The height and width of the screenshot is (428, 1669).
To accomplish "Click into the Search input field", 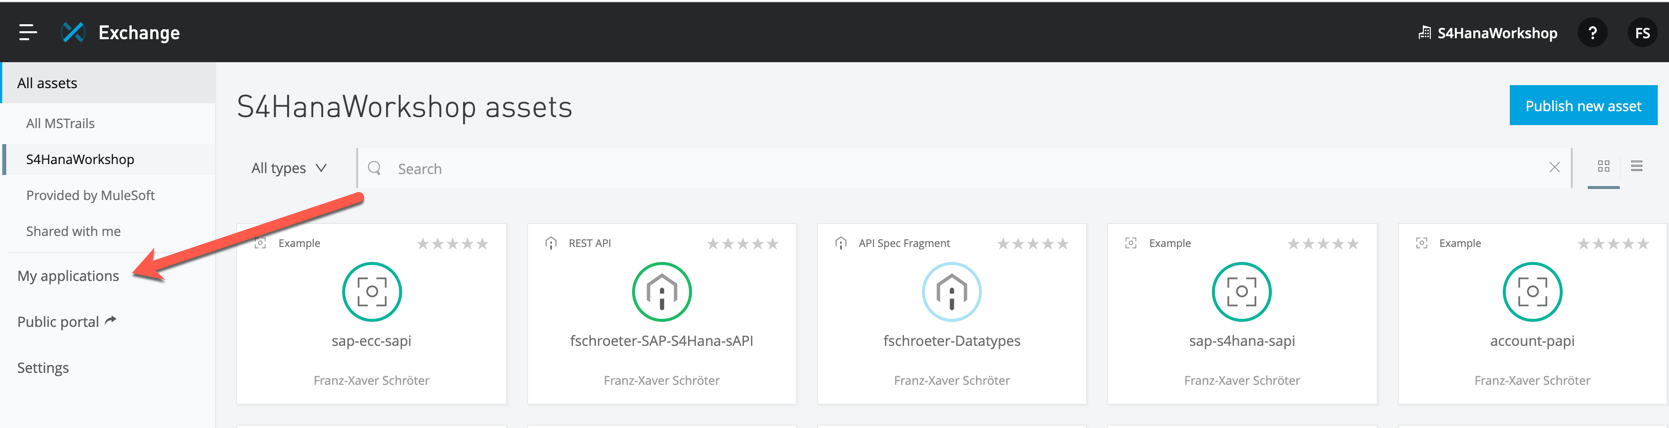I will pos(965,168).
